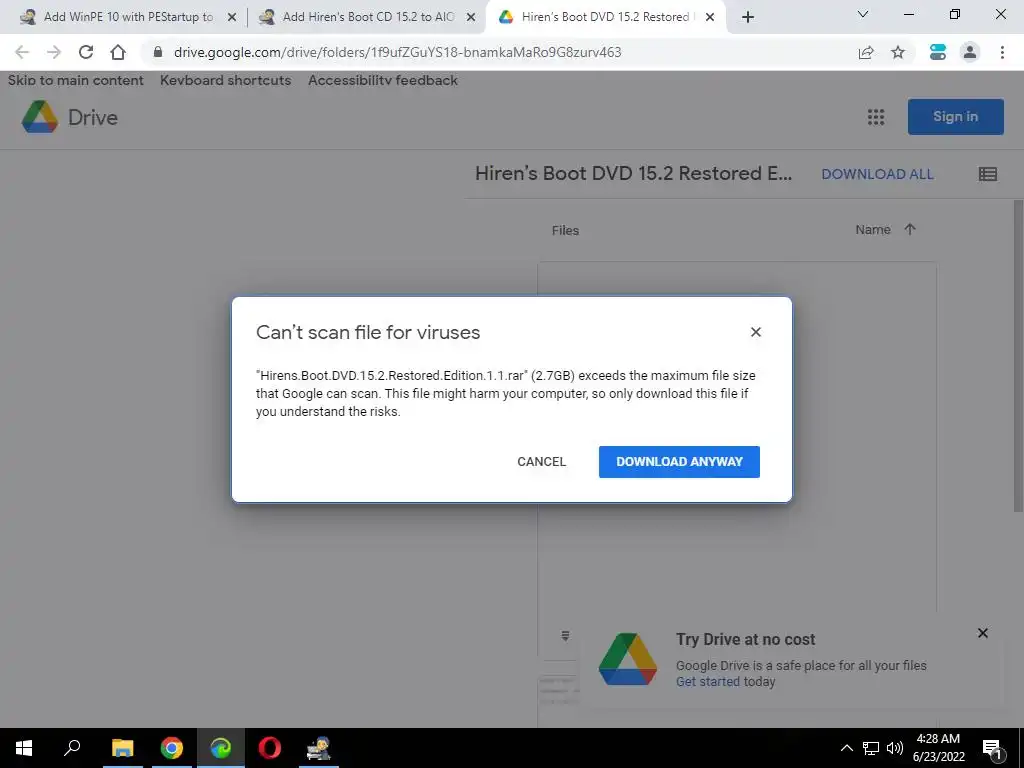Image resolution: width=1024 pixels, height=768 pixels.
Task: Open the Windows Start menu
Action: pyautogui.click(x=24, y=748)
